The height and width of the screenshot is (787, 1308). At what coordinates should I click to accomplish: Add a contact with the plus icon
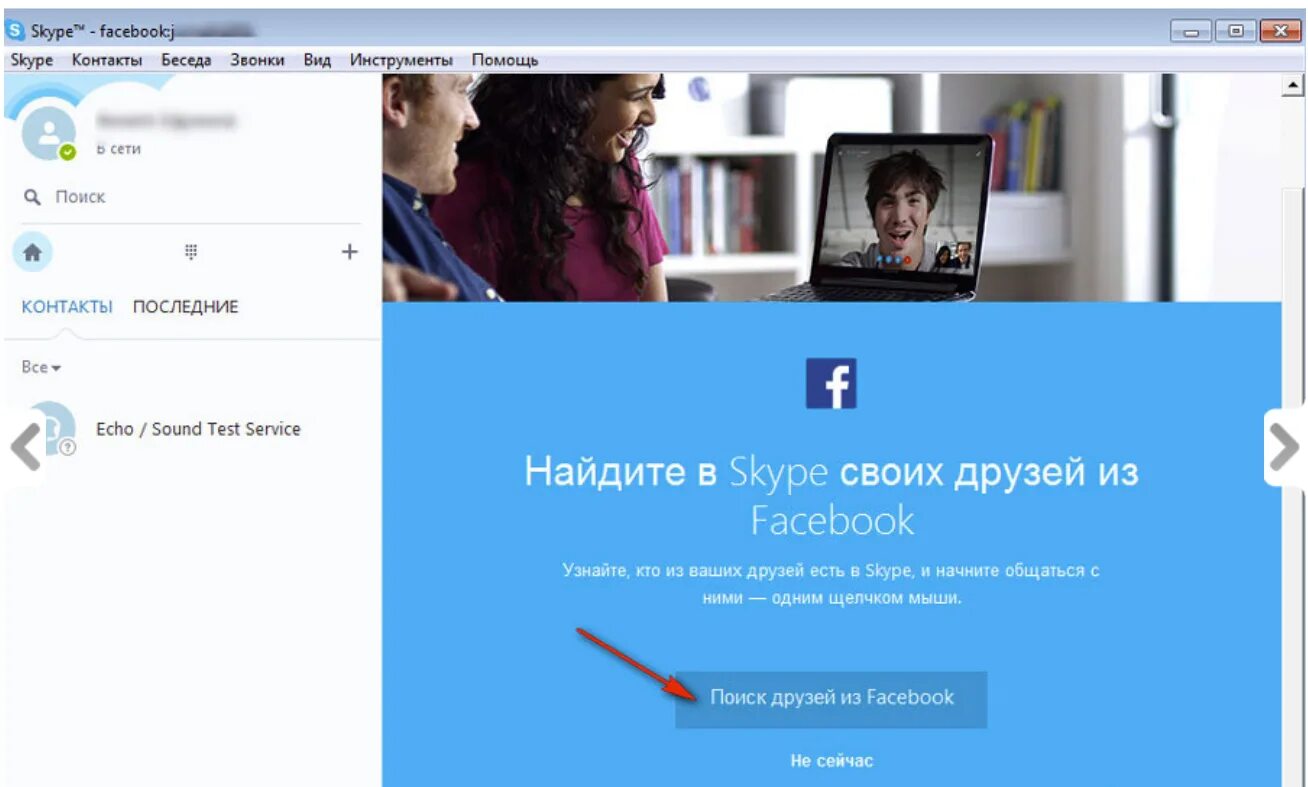tap(349, 252)
